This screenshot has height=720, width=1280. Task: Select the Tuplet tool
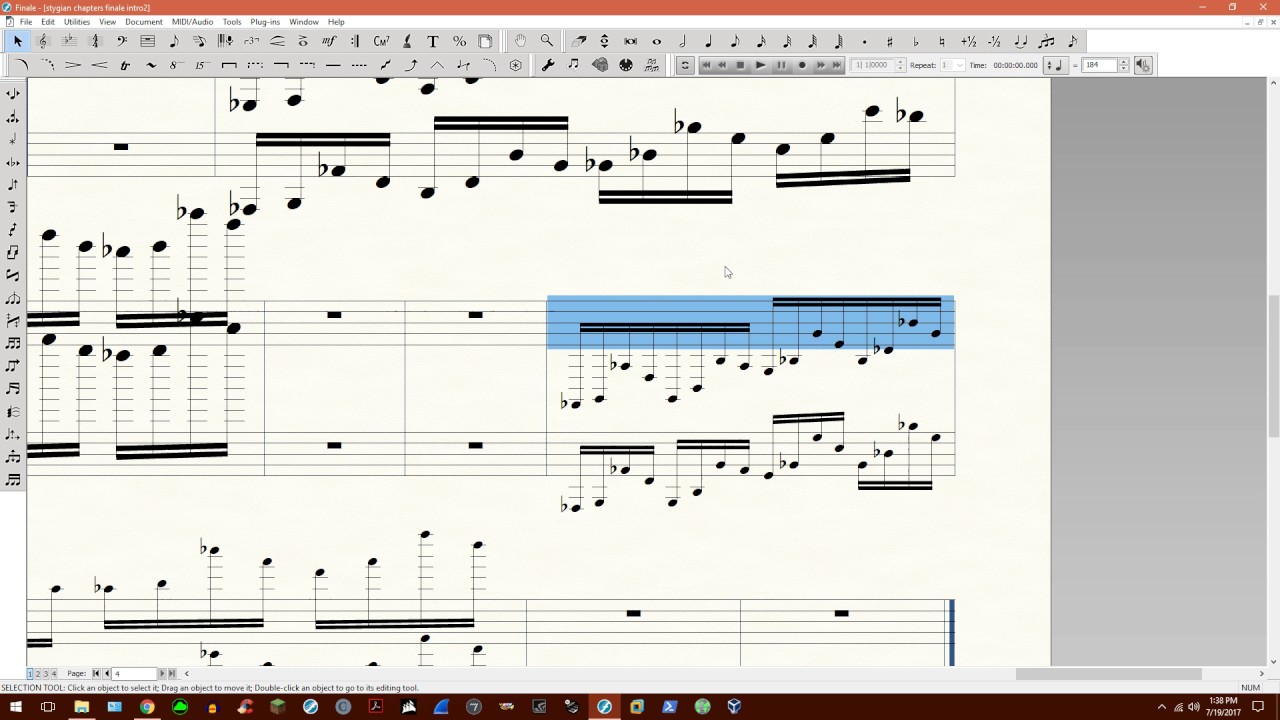[251, 41]
